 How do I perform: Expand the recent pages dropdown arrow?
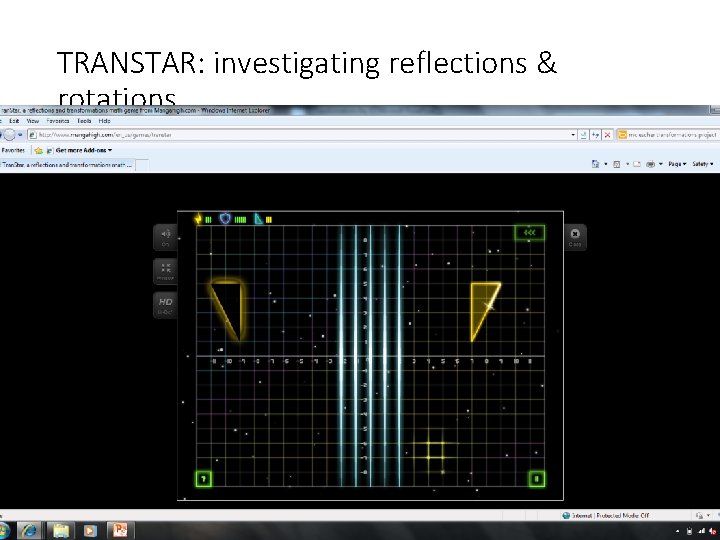[20, 135]
